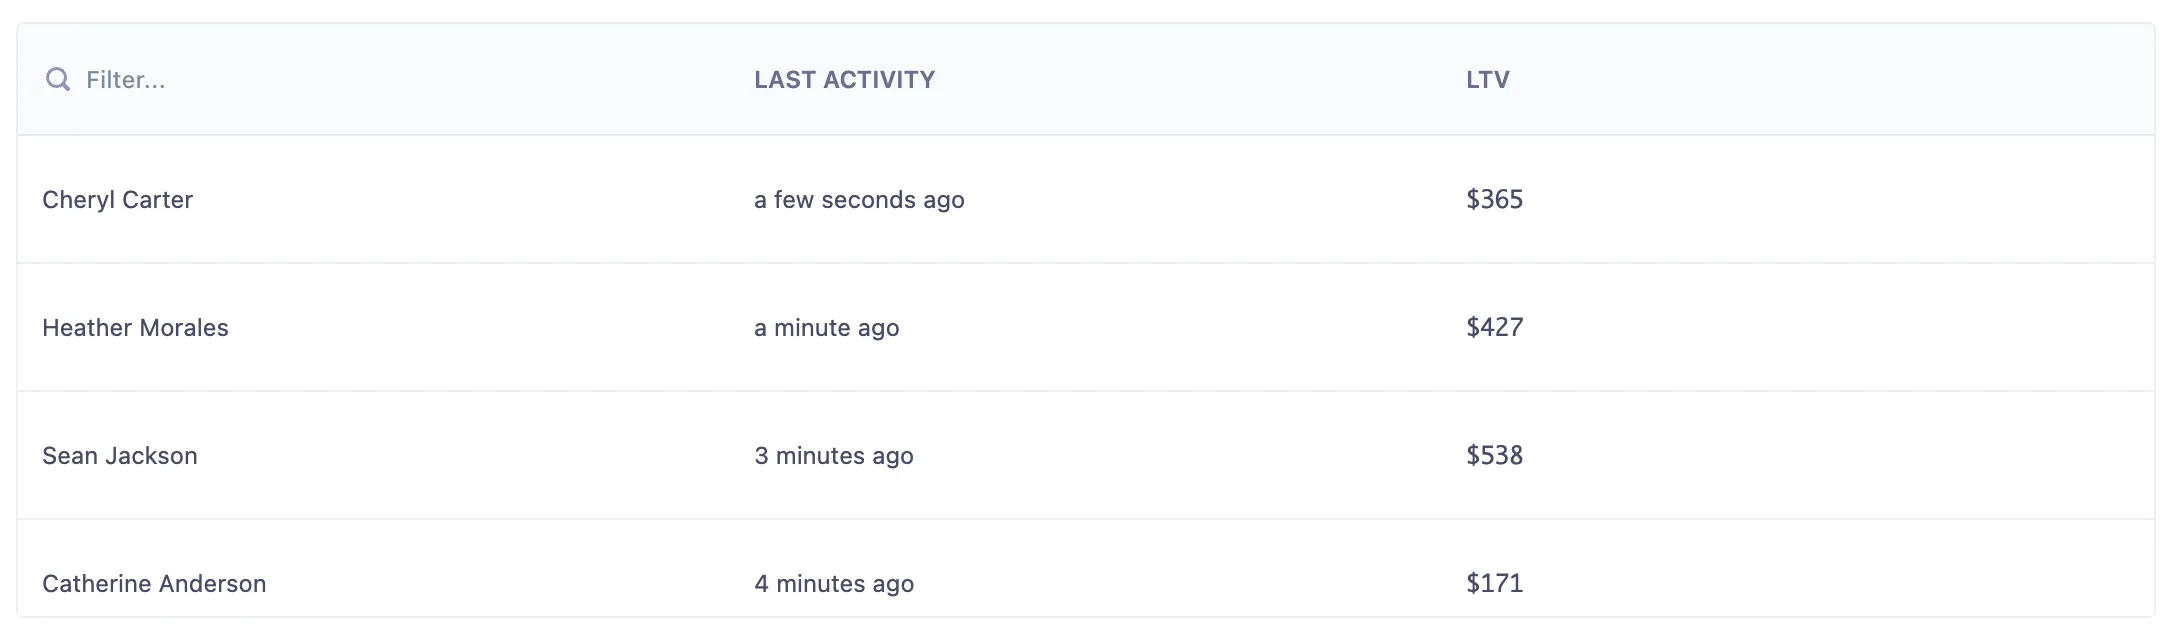Viewport: 2176px width, 636px height.
Task: Click the $171 LTV value
Action: point(1494,584)
